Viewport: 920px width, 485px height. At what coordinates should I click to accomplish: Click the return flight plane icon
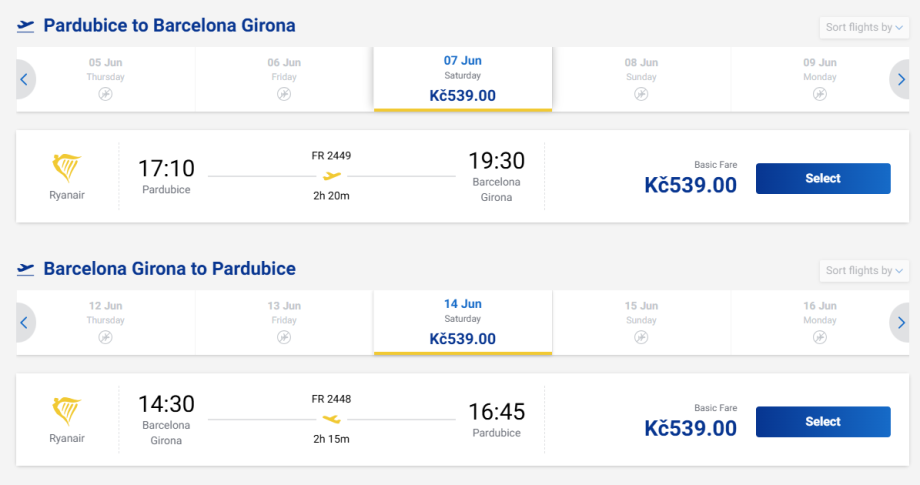pyautogui.click(x=26, y=269)
